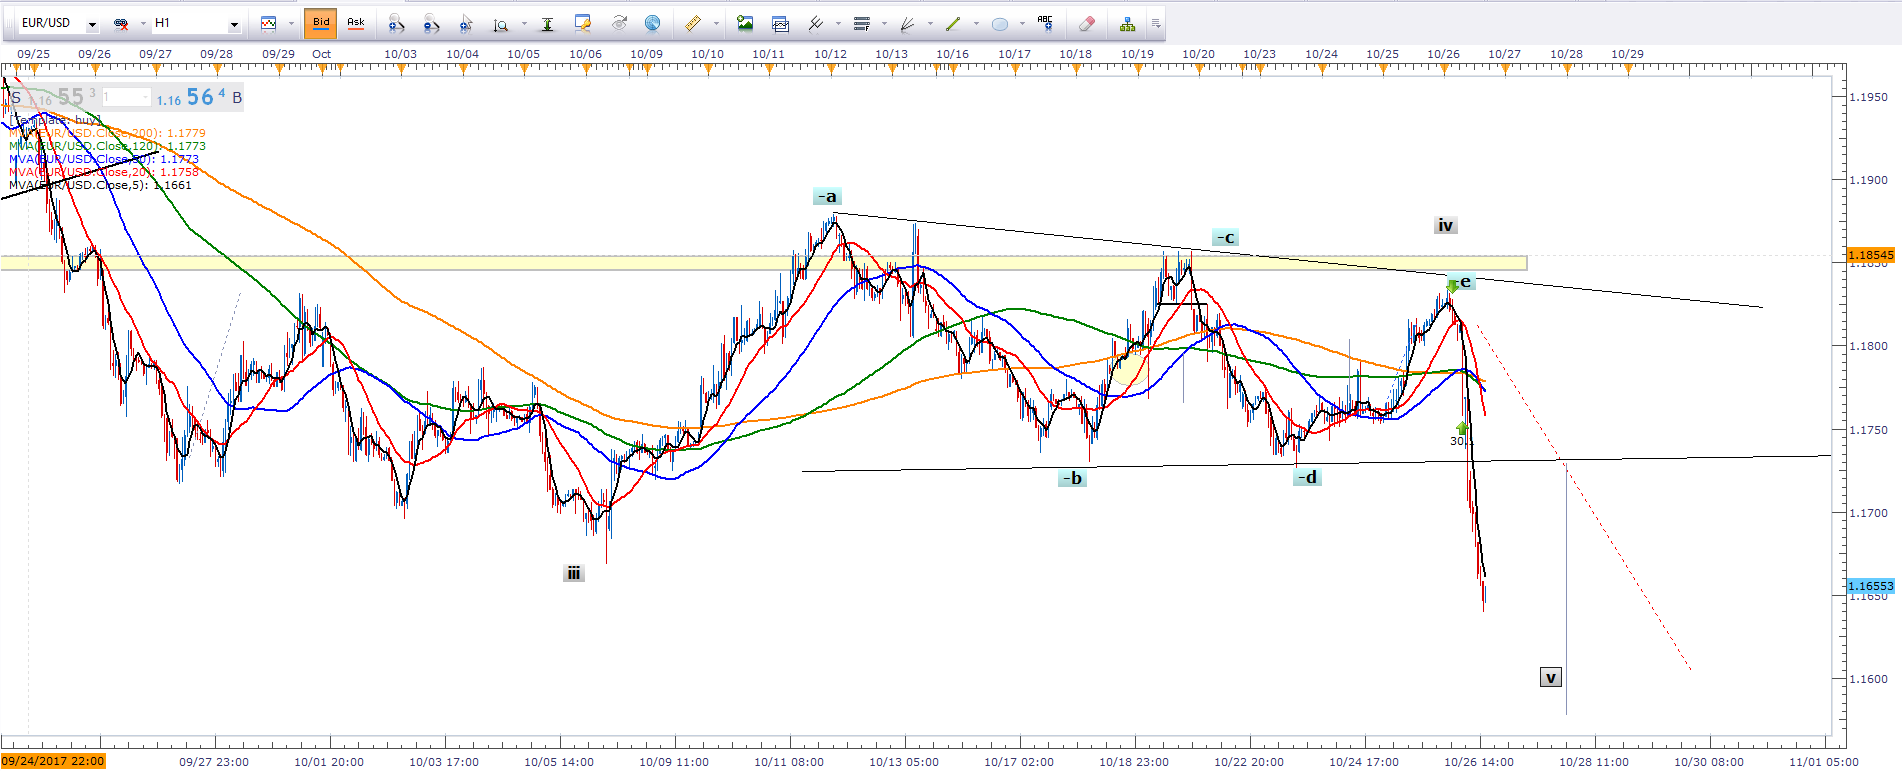The image size is (1902, 771).
Task: Click the B buy price button
Action: point(237,97)
